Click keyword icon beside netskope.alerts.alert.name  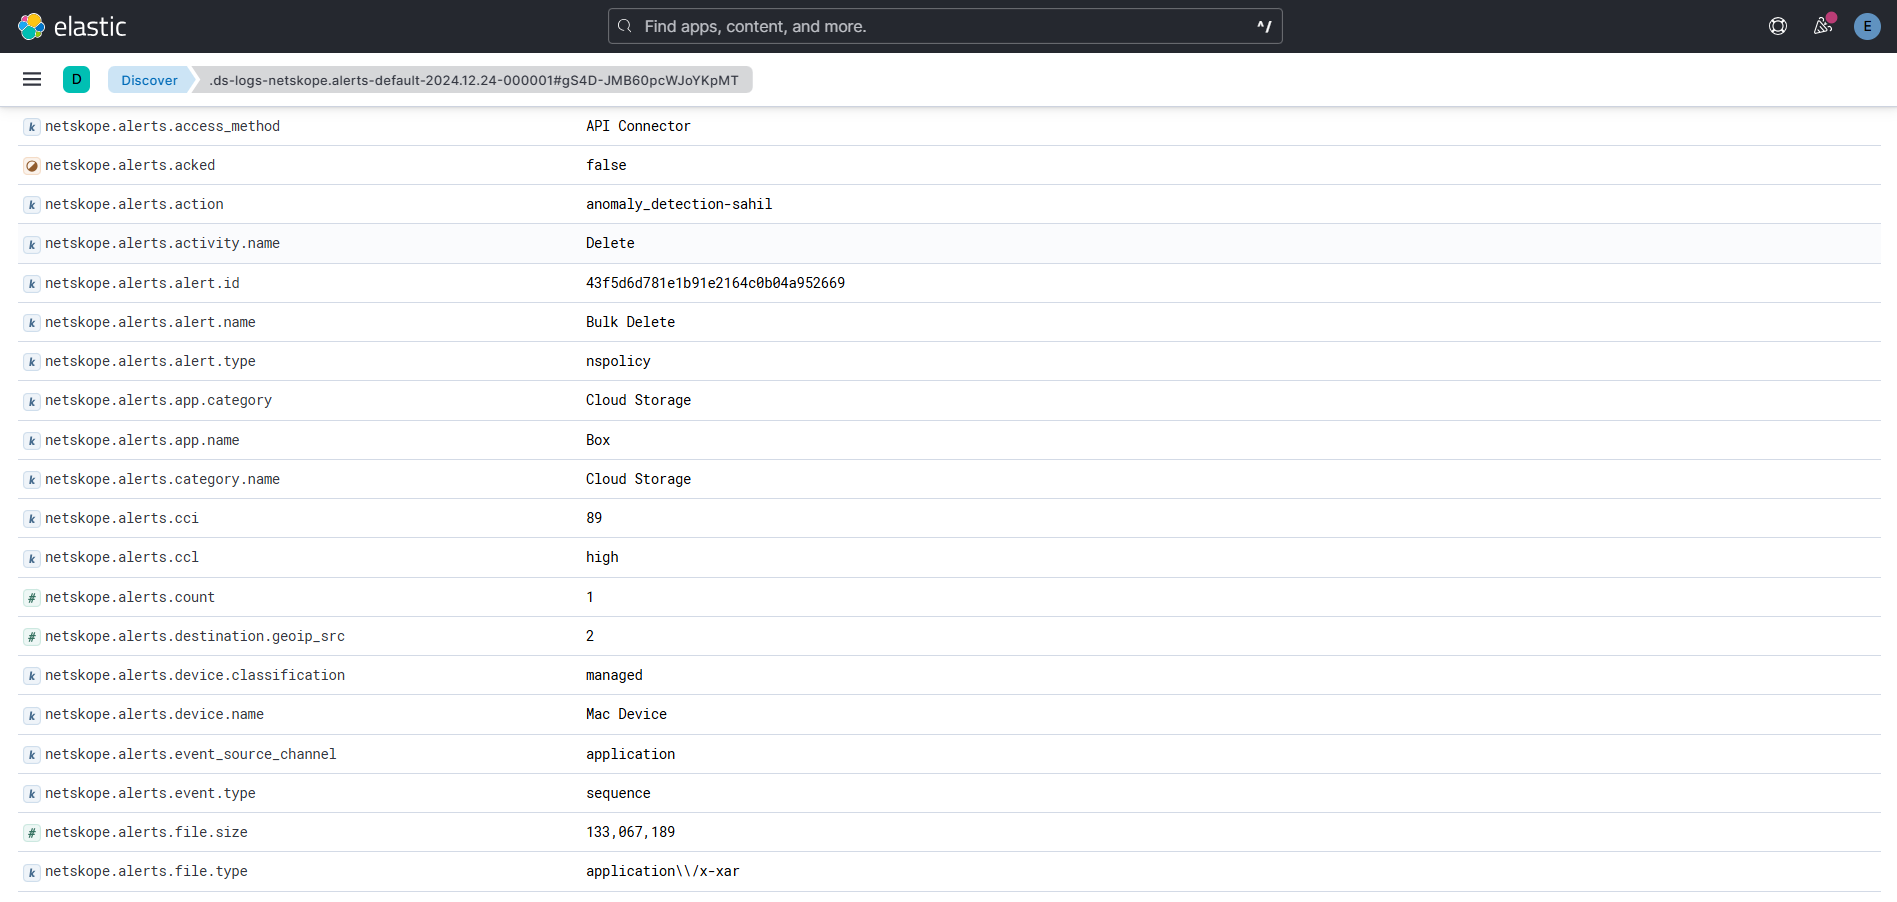[32, 323]
